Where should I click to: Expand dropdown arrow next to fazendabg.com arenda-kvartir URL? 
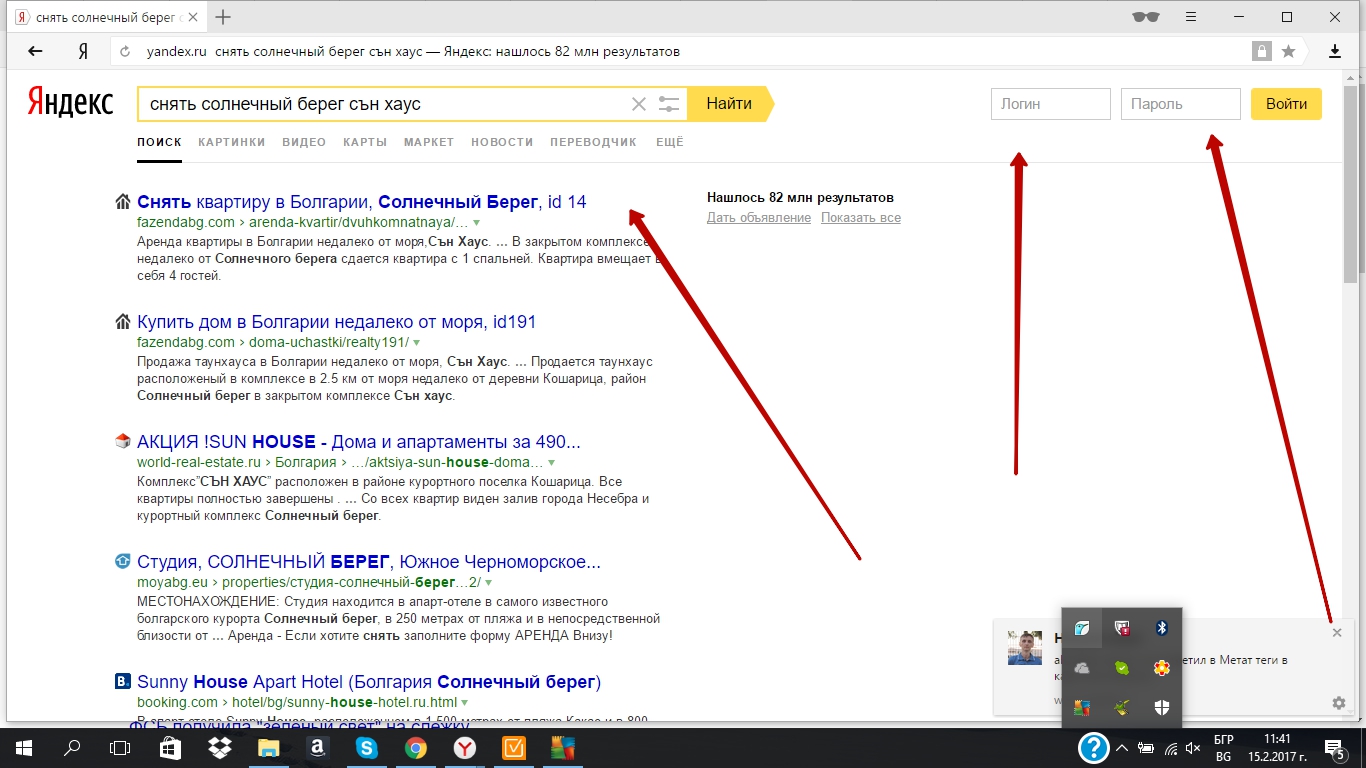point(477,222)
